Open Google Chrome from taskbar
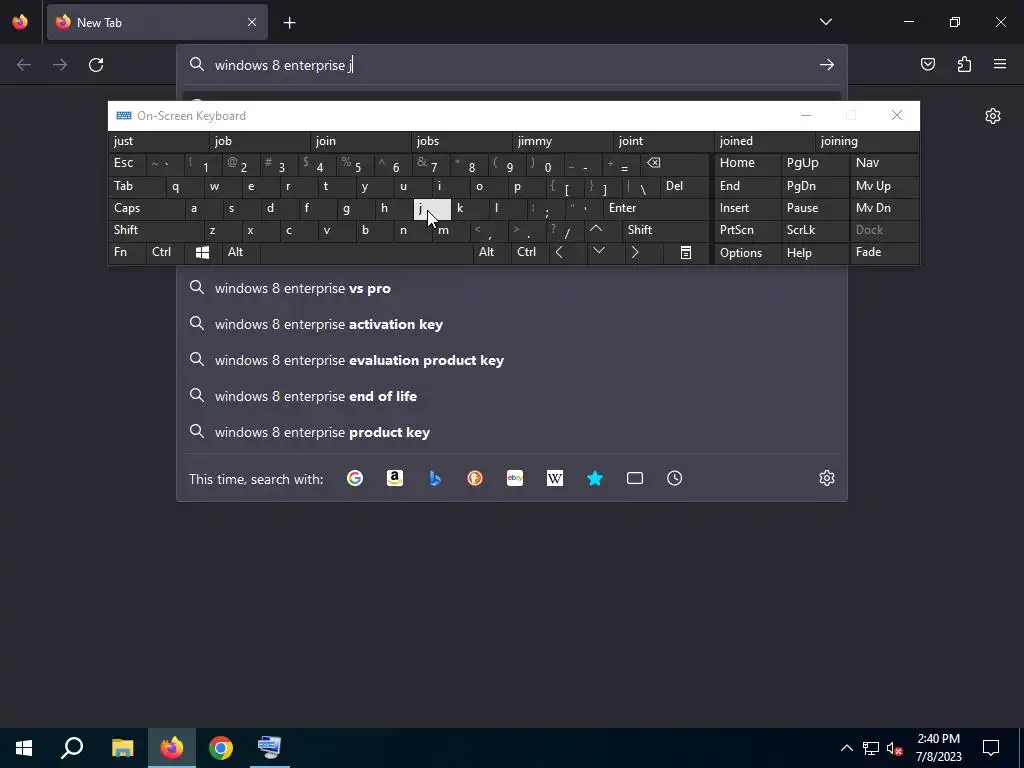Screen dimensions: 1024x768 coord(221,748)
